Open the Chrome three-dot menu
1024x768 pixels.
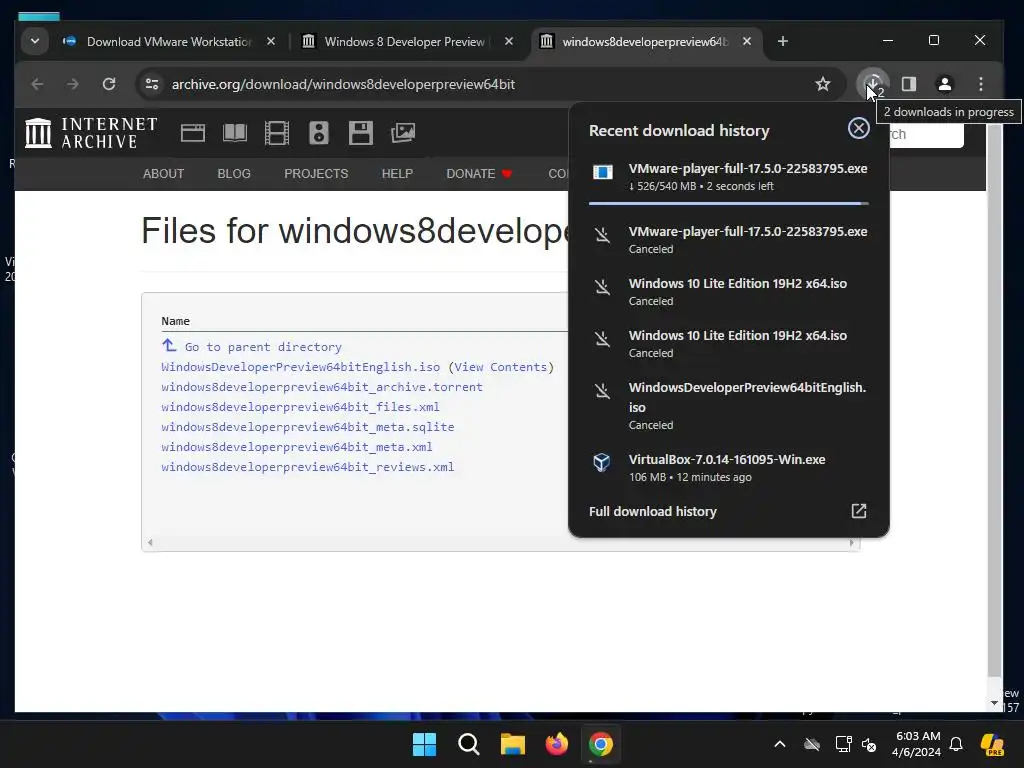[980, 84]
